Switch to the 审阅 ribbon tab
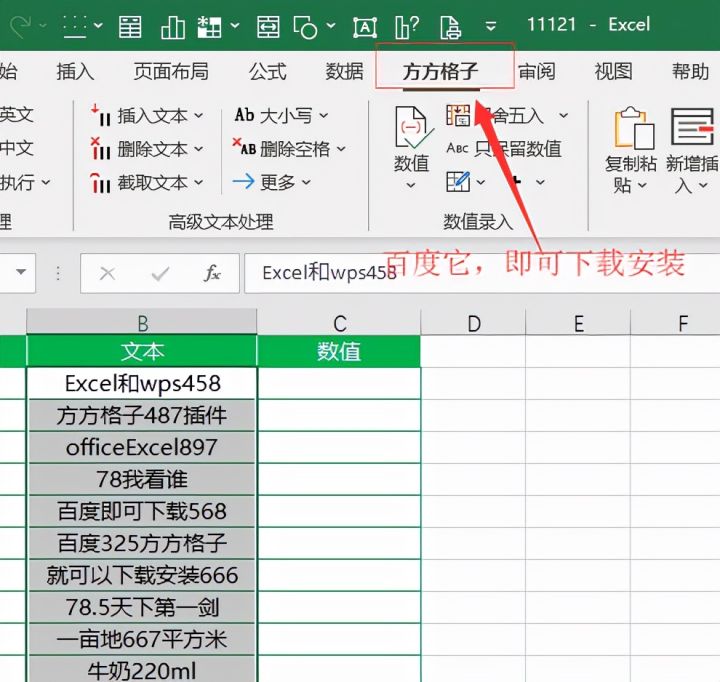 [x=537, y=72]
